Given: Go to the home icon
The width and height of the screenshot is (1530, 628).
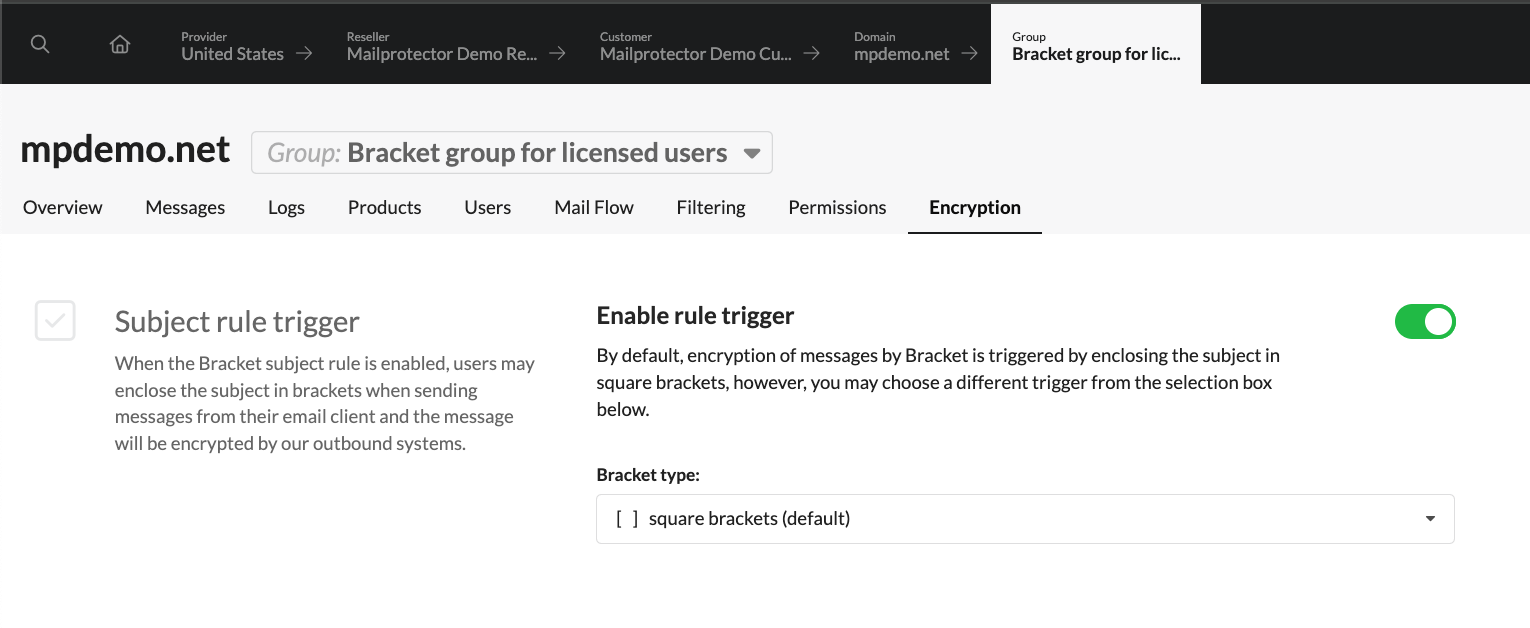Looking at the screenshot, I should [120, 45].
